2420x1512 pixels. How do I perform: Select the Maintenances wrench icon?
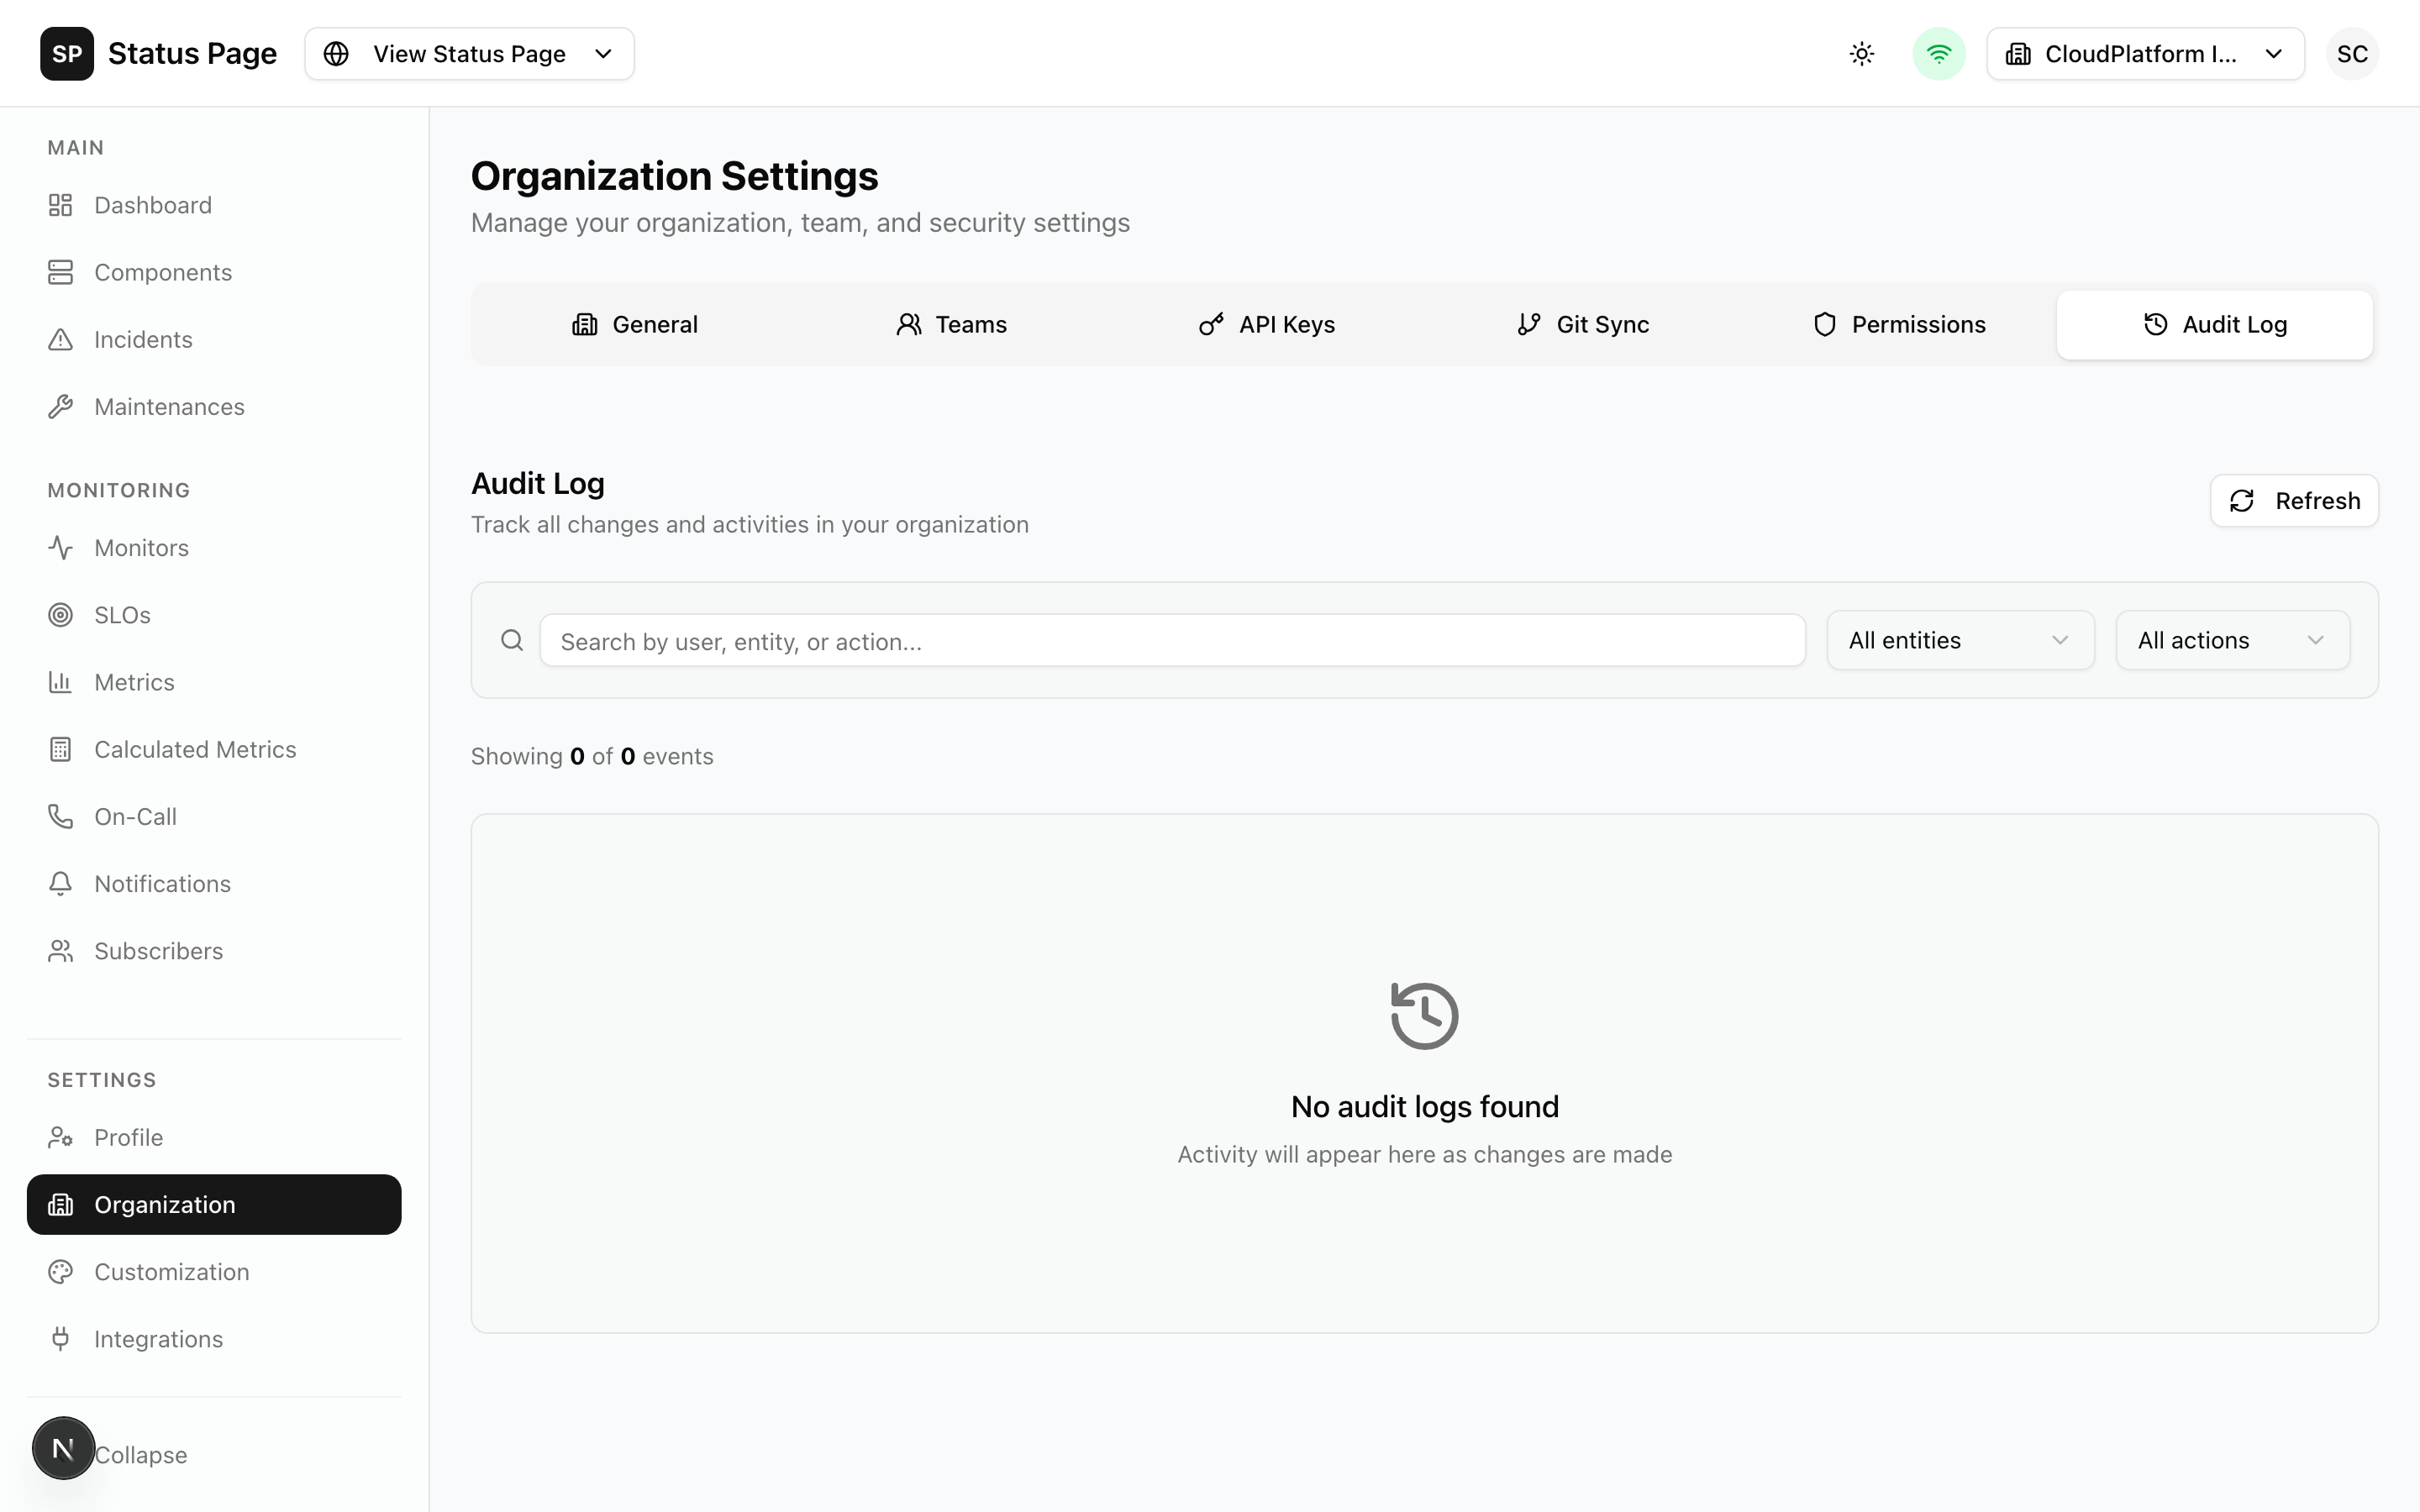(61, 406)
